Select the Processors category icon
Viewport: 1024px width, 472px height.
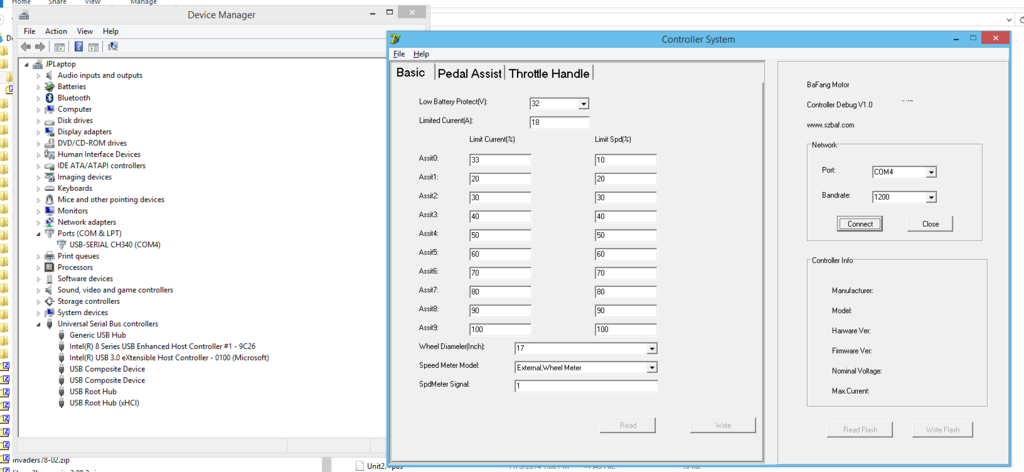50,267
